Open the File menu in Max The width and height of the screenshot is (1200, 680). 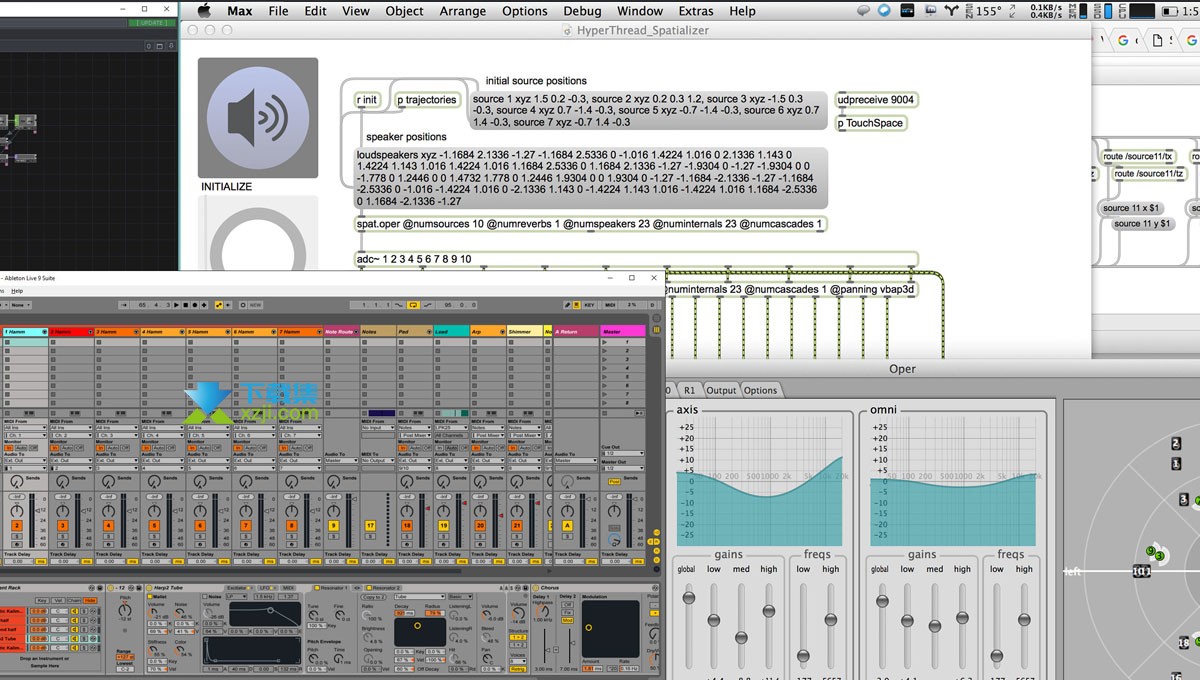(x=278, y=11)
